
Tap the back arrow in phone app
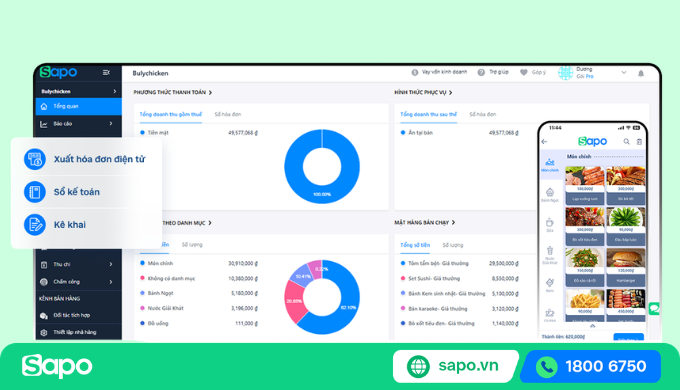click(544, 141)
